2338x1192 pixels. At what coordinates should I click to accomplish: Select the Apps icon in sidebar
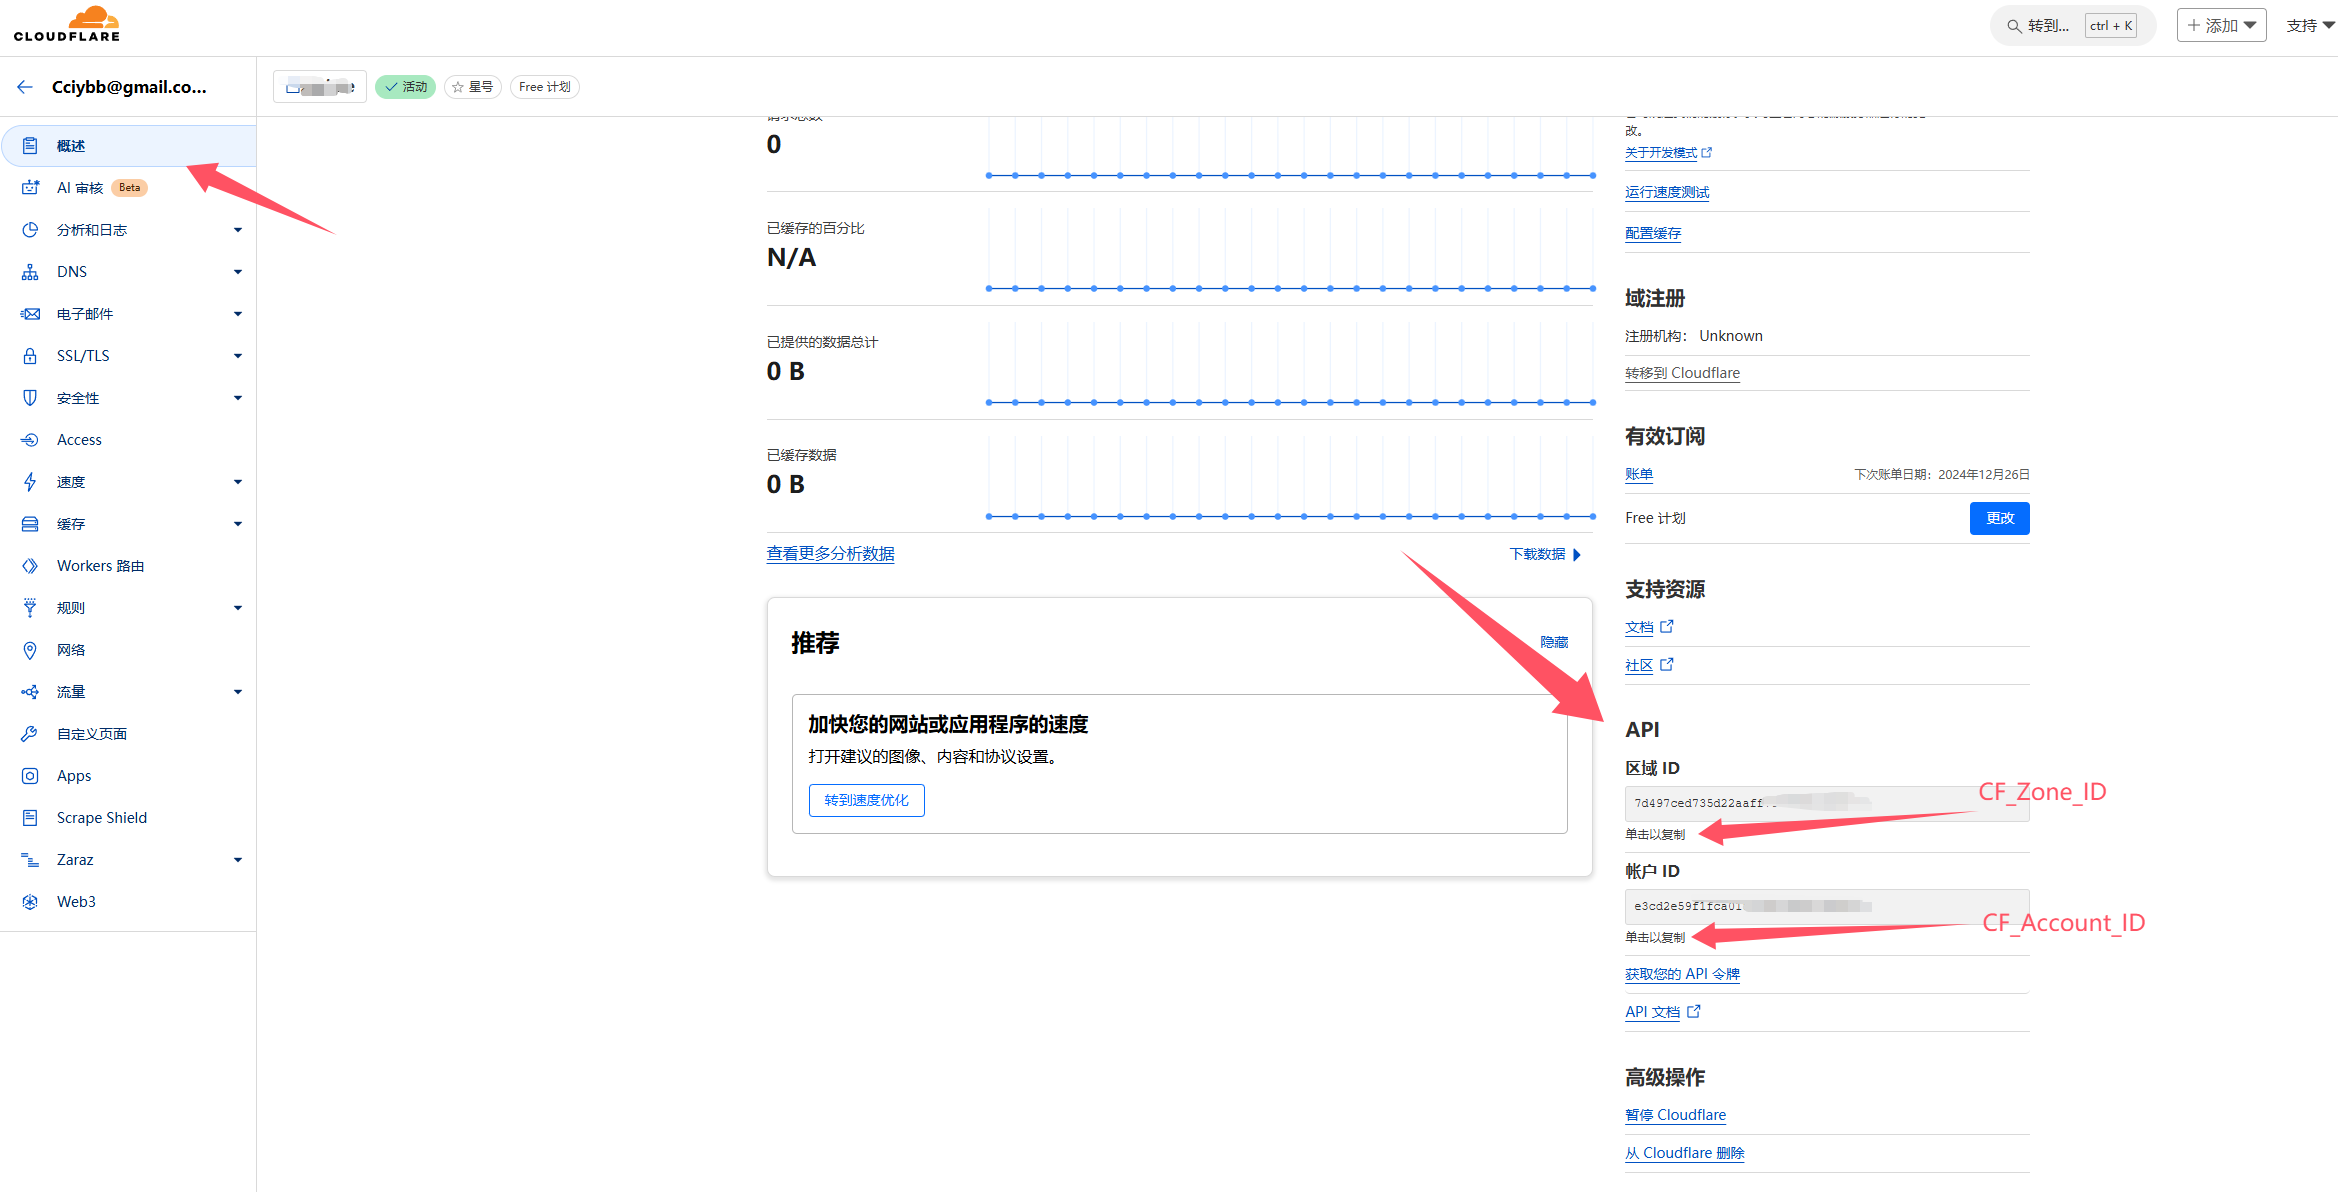30,775
